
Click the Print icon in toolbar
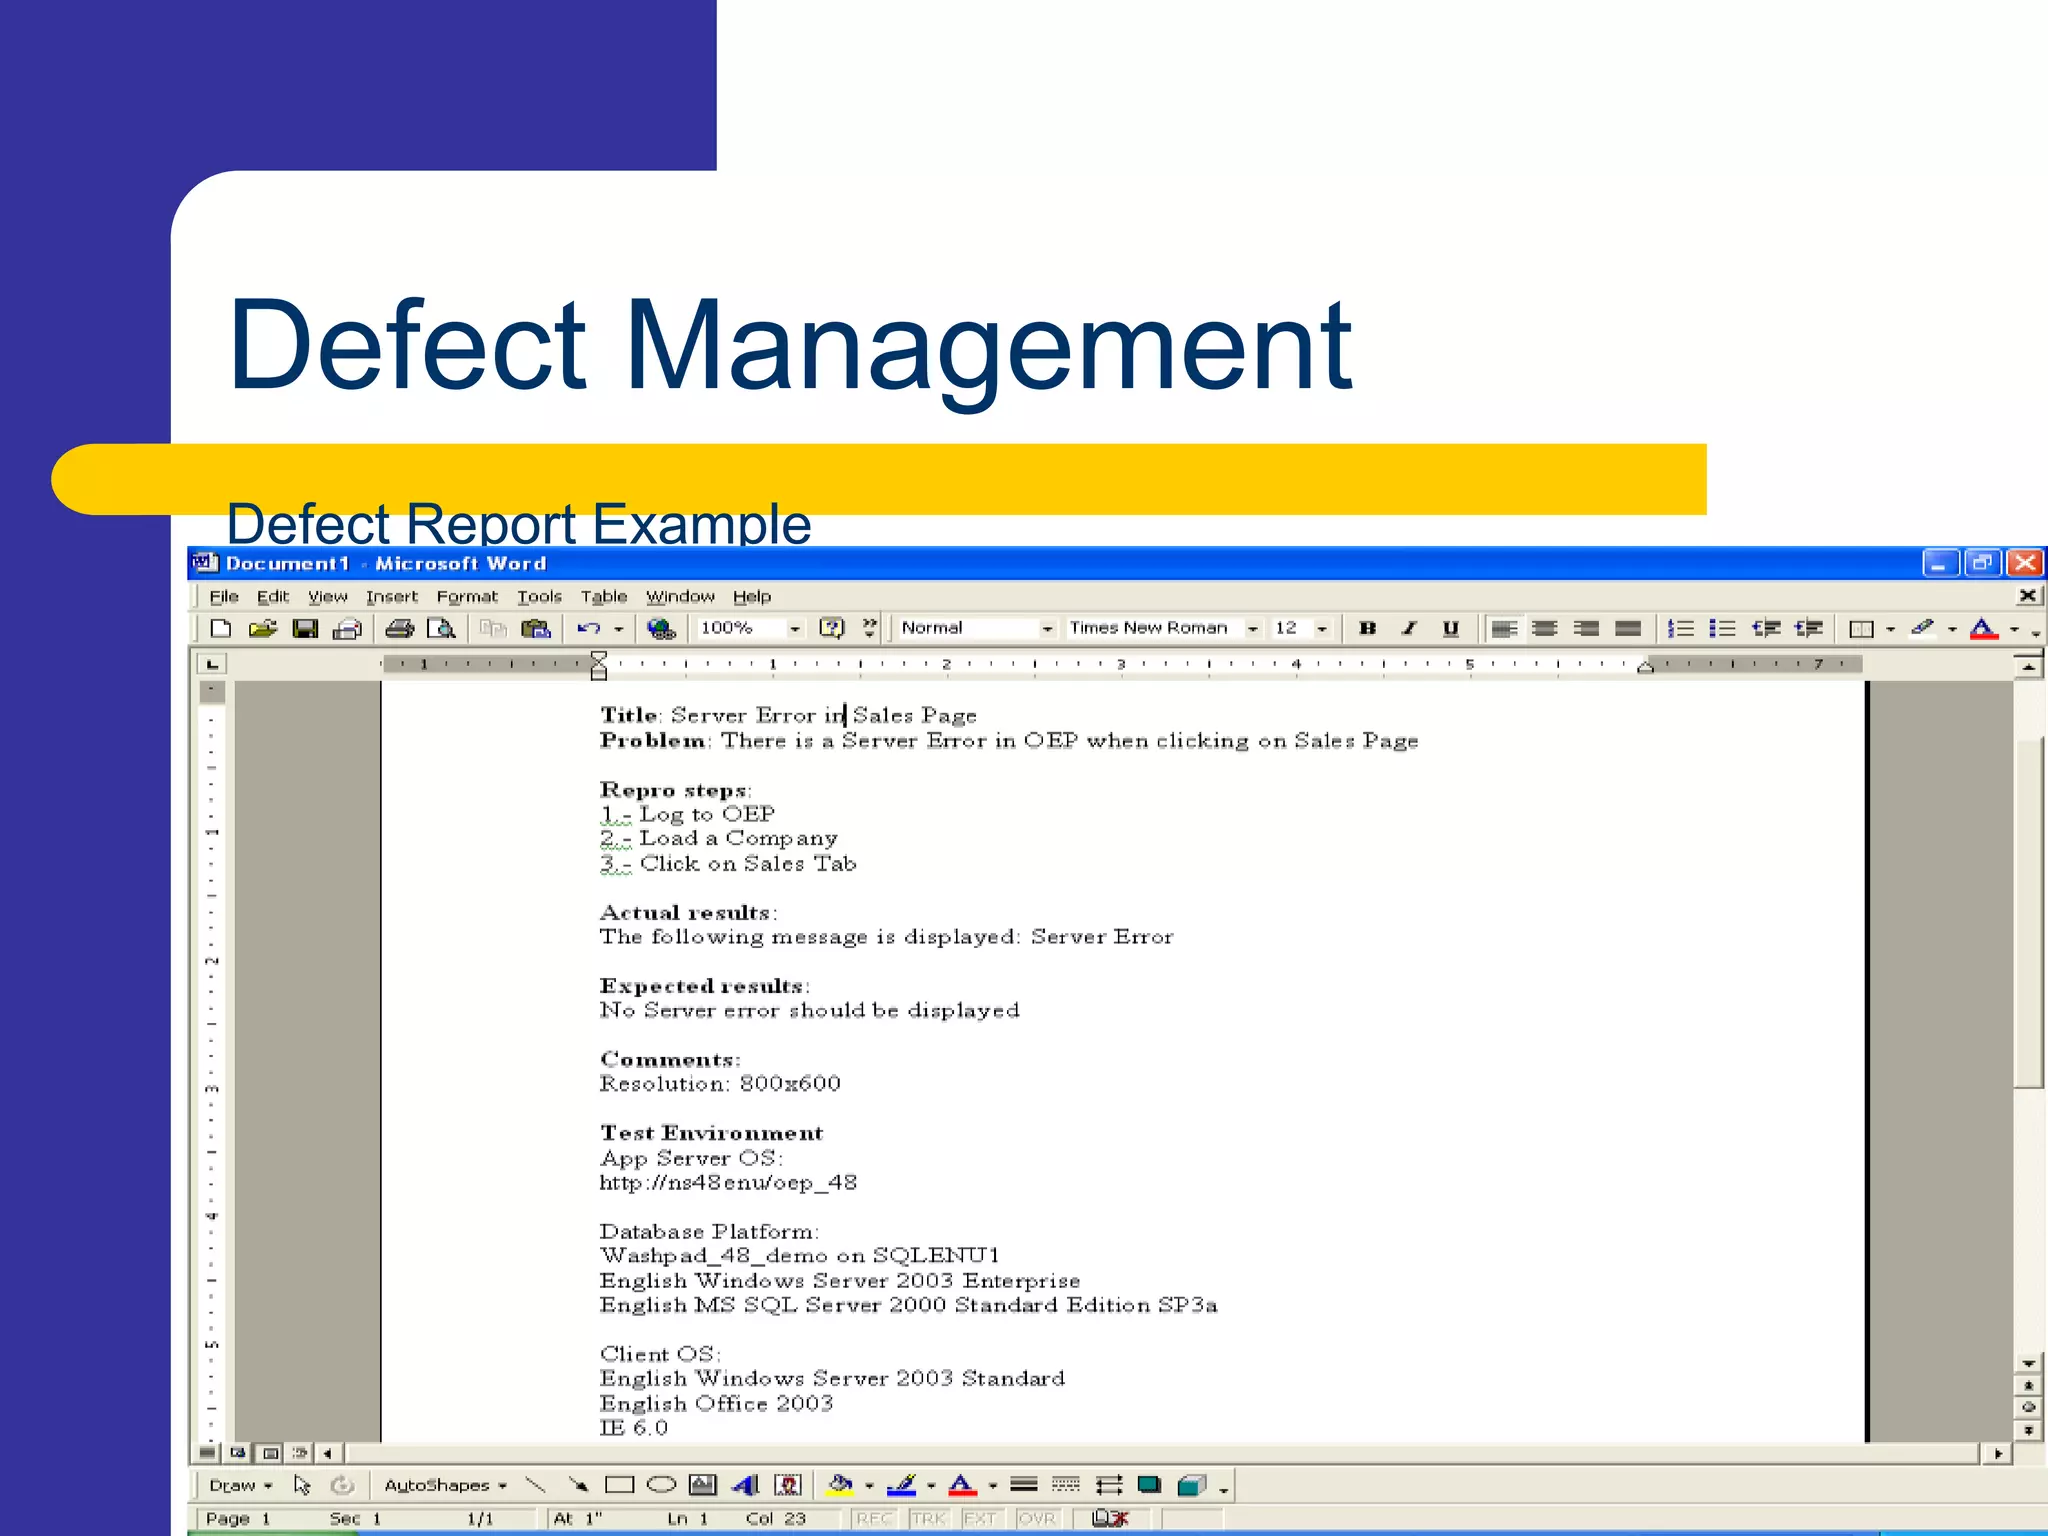click(x=399, y=628)
